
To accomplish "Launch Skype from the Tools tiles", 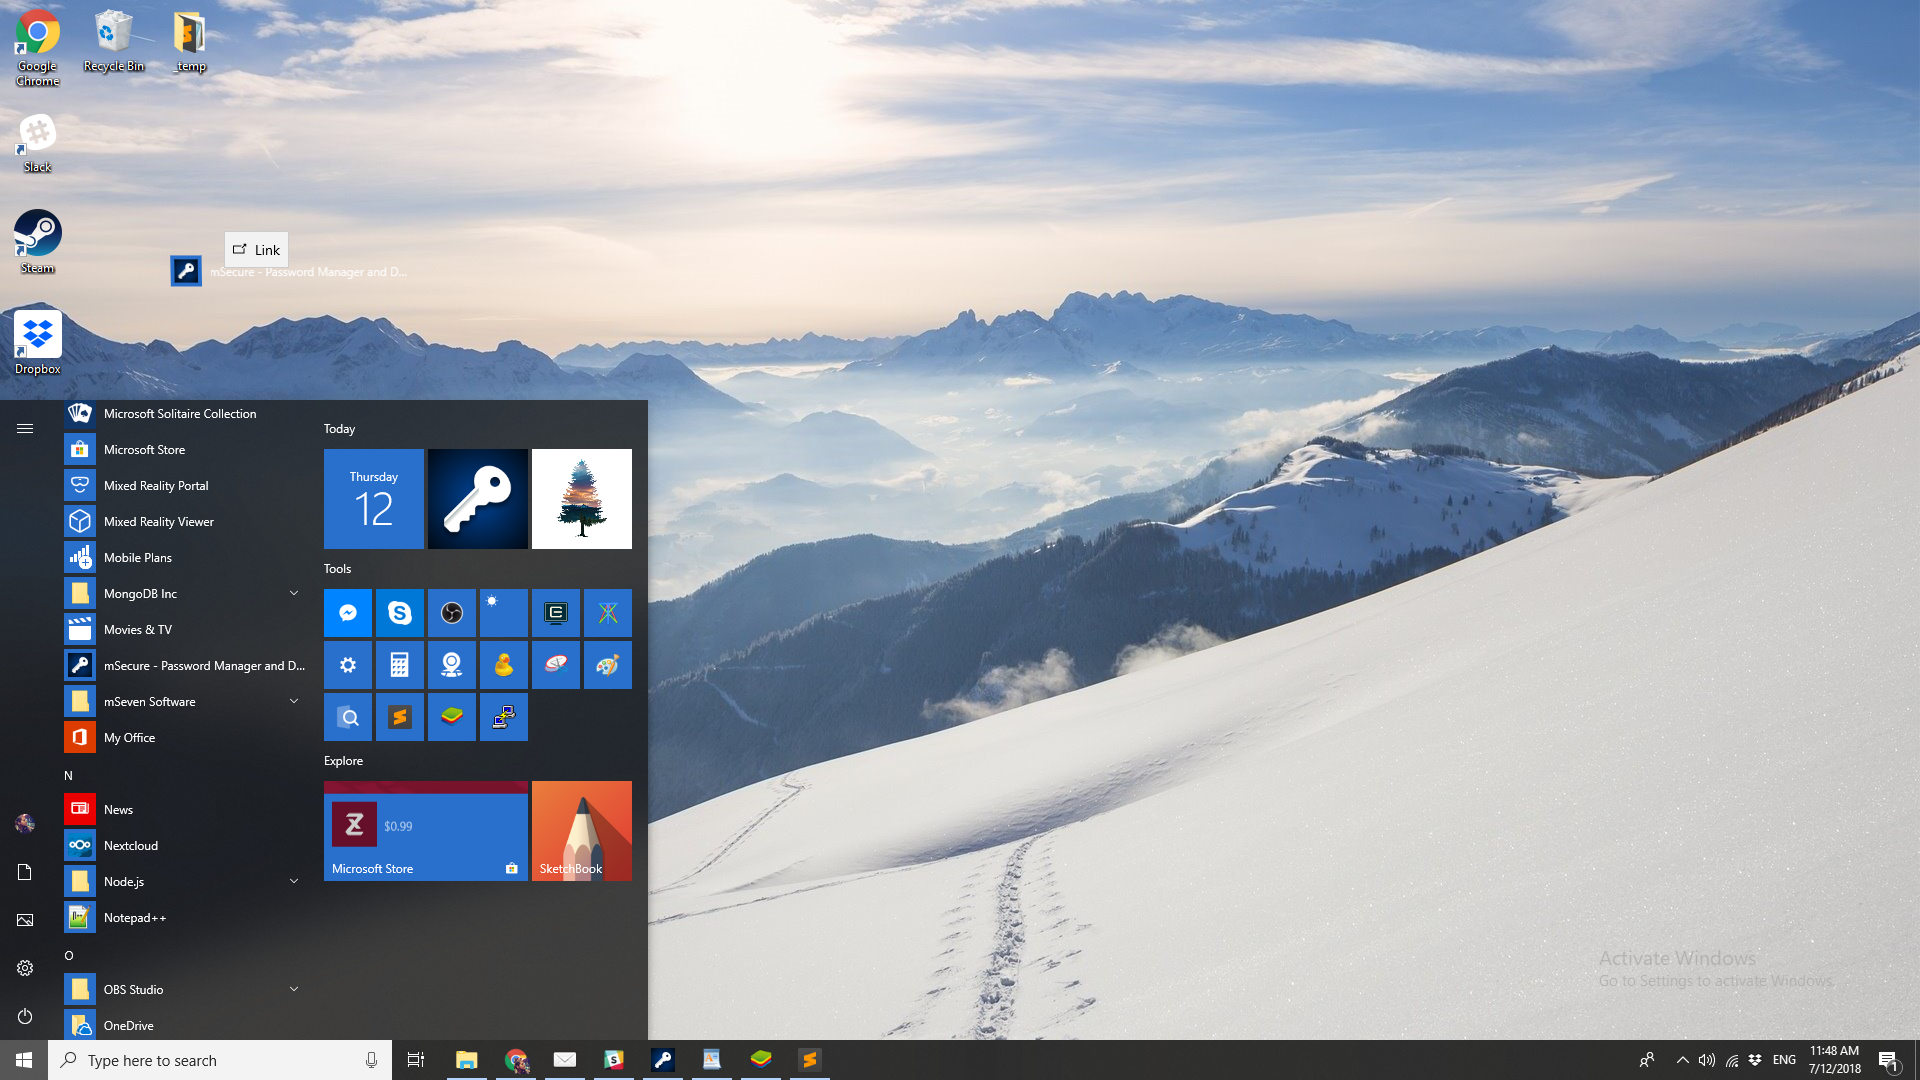I will click(x=400, y=613).
